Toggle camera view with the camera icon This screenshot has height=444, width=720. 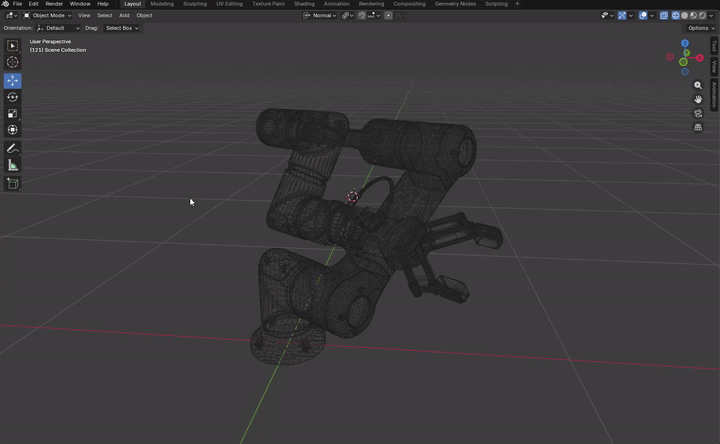point(698,113)
